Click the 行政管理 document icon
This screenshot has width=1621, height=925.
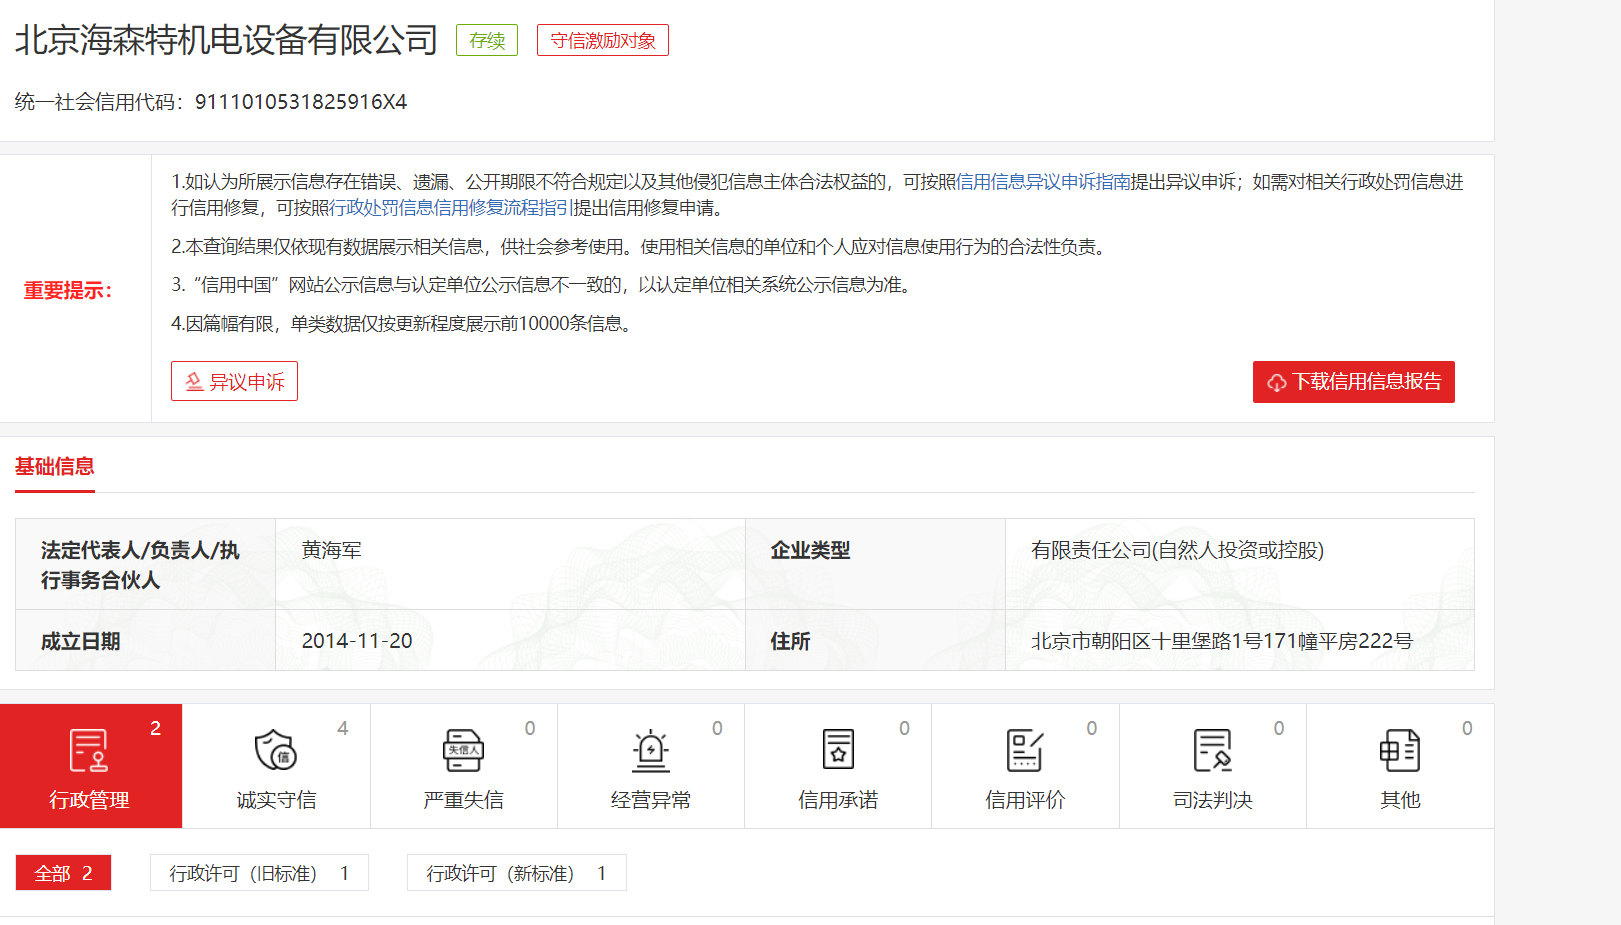tap(89, 750)
